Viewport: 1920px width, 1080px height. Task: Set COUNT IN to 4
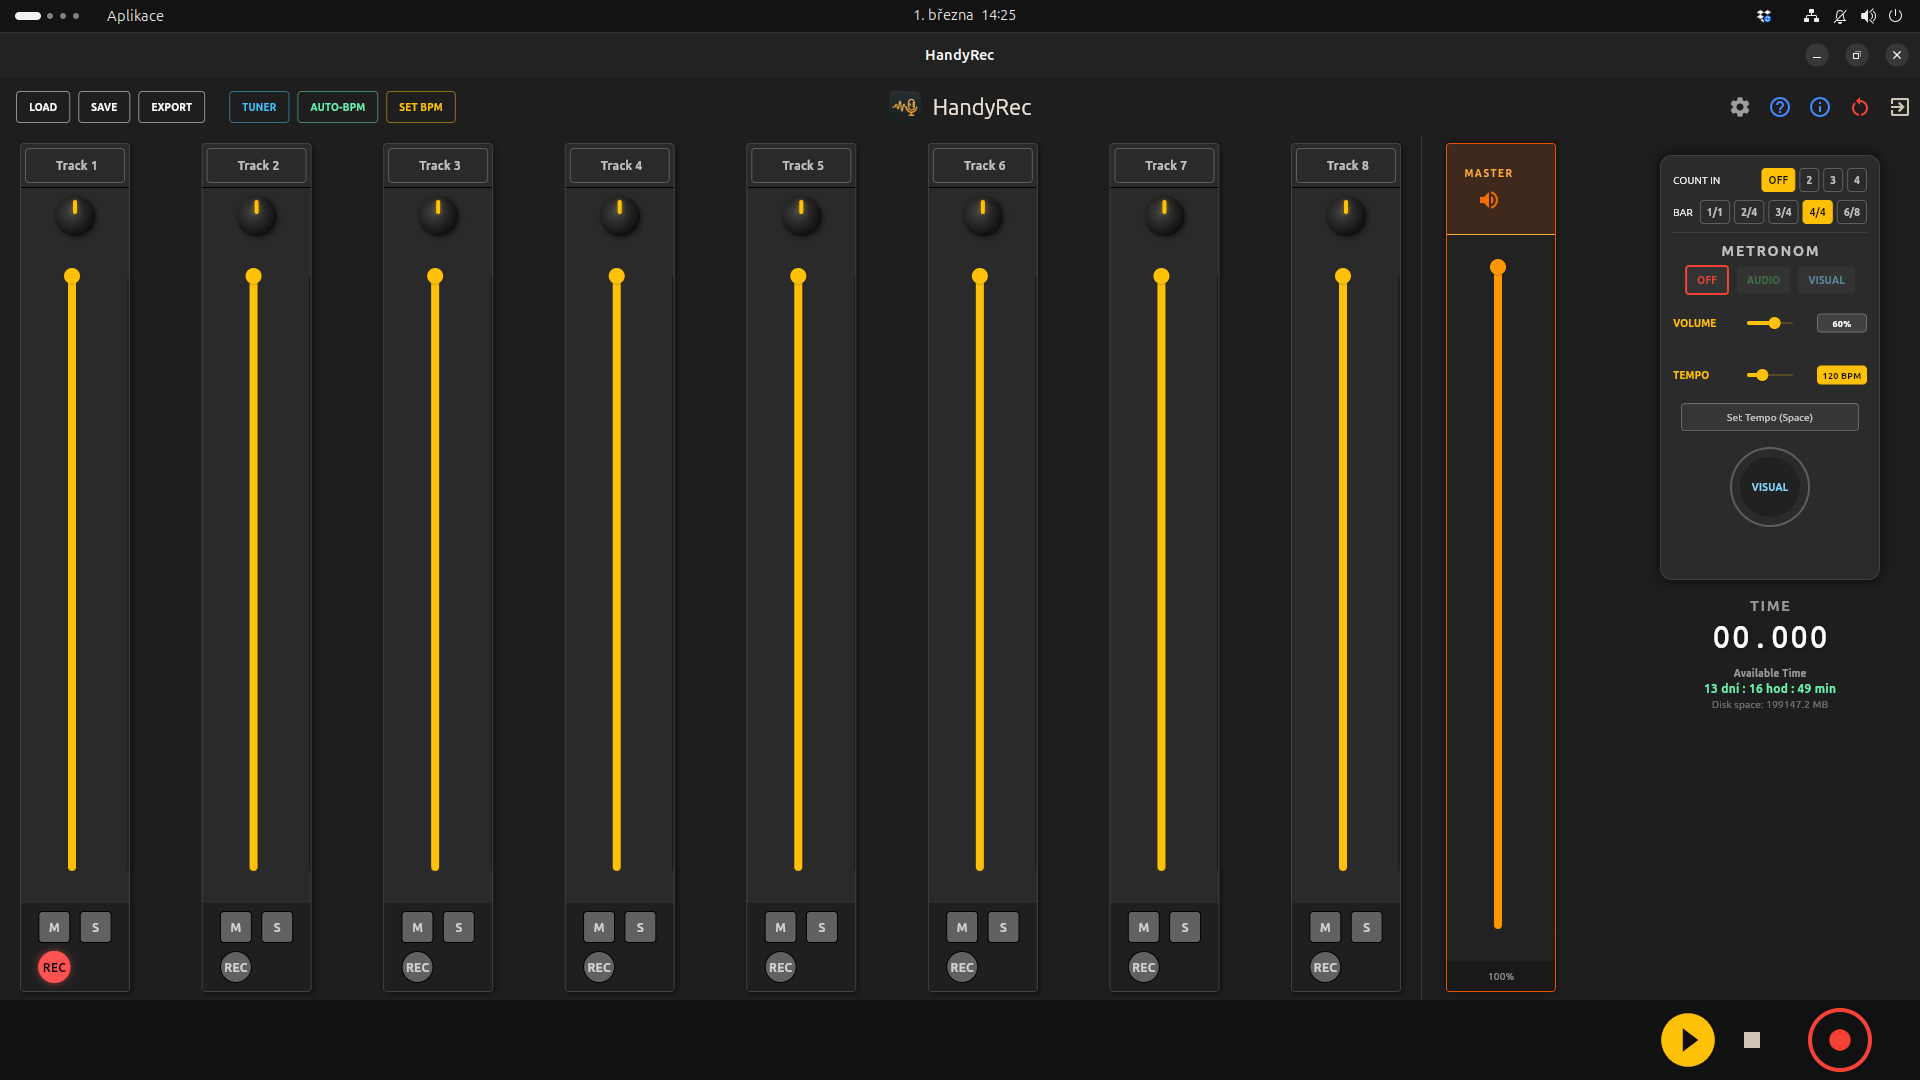pos(1855,180)
